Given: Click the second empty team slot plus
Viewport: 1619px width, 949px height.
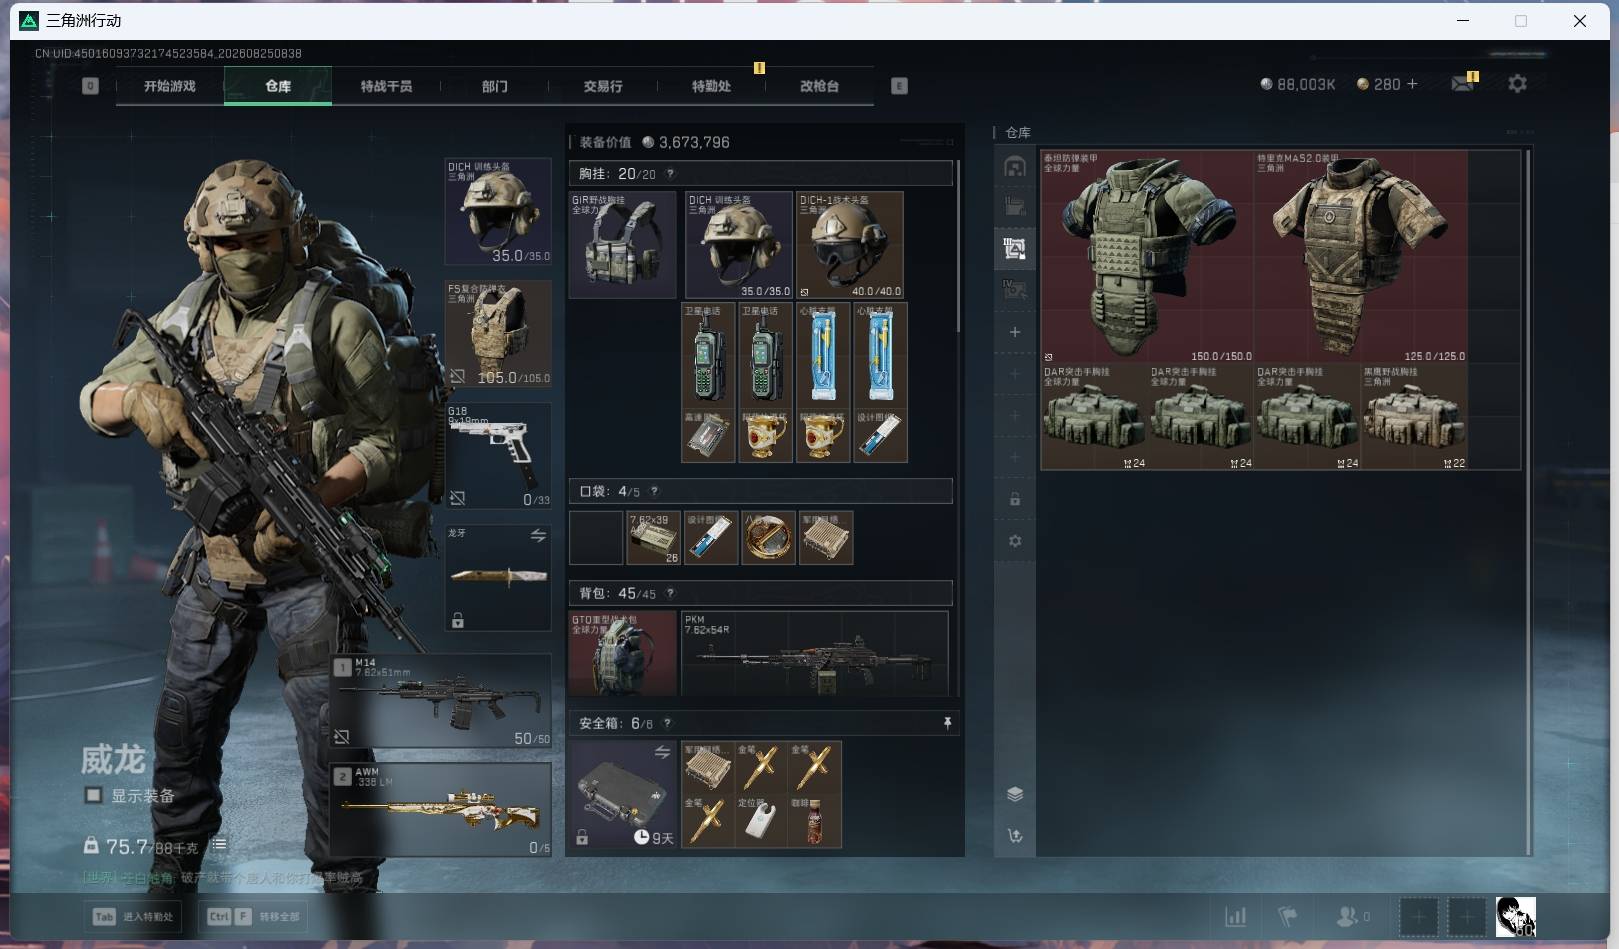Looking at the screenshot, I should [1467, 916].
